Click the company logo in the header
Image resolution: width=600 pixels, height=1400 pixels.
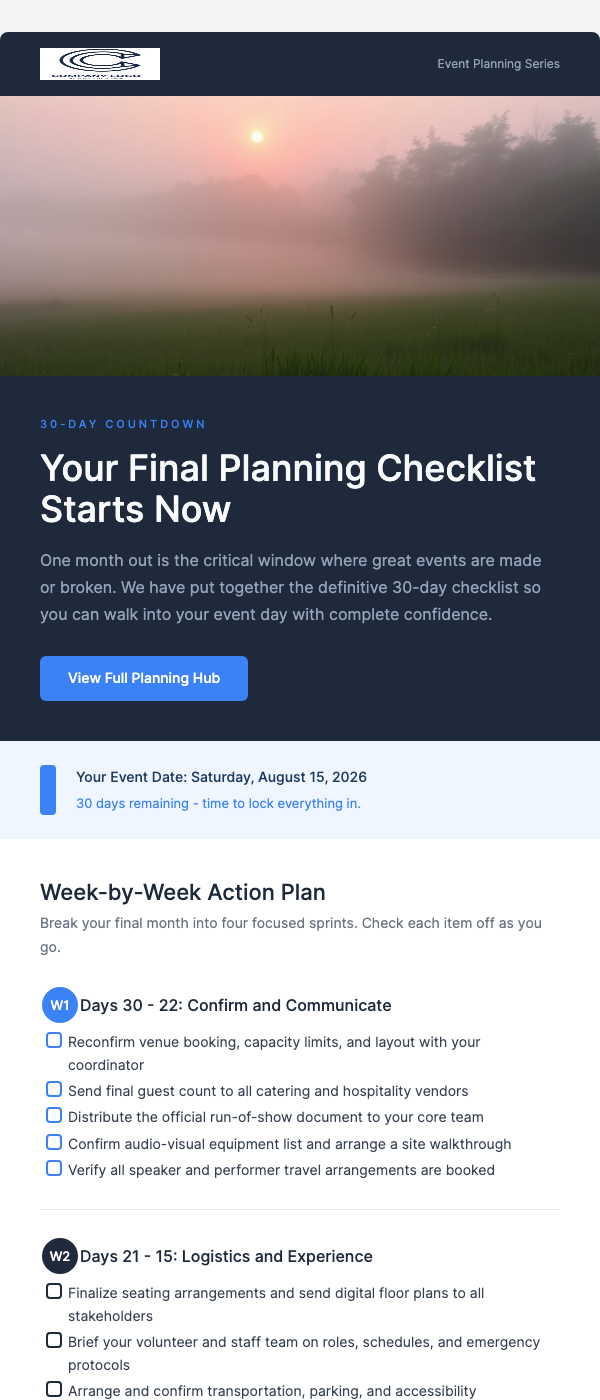[x=100, y=63]
